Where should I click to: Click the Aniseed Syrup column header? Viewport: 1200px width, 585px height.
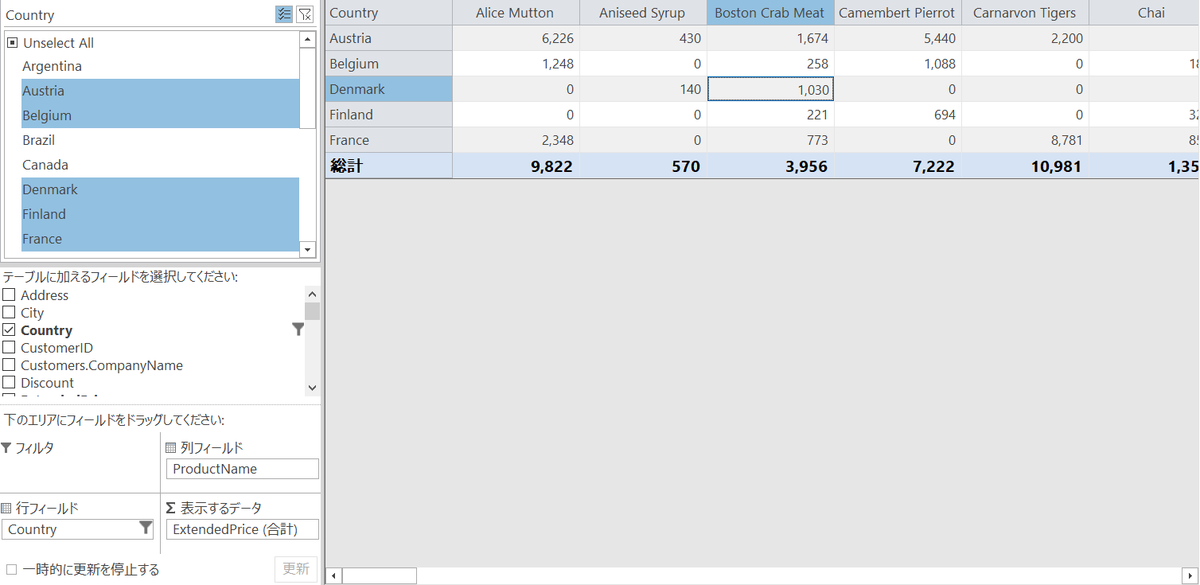[x=643, y=13]
